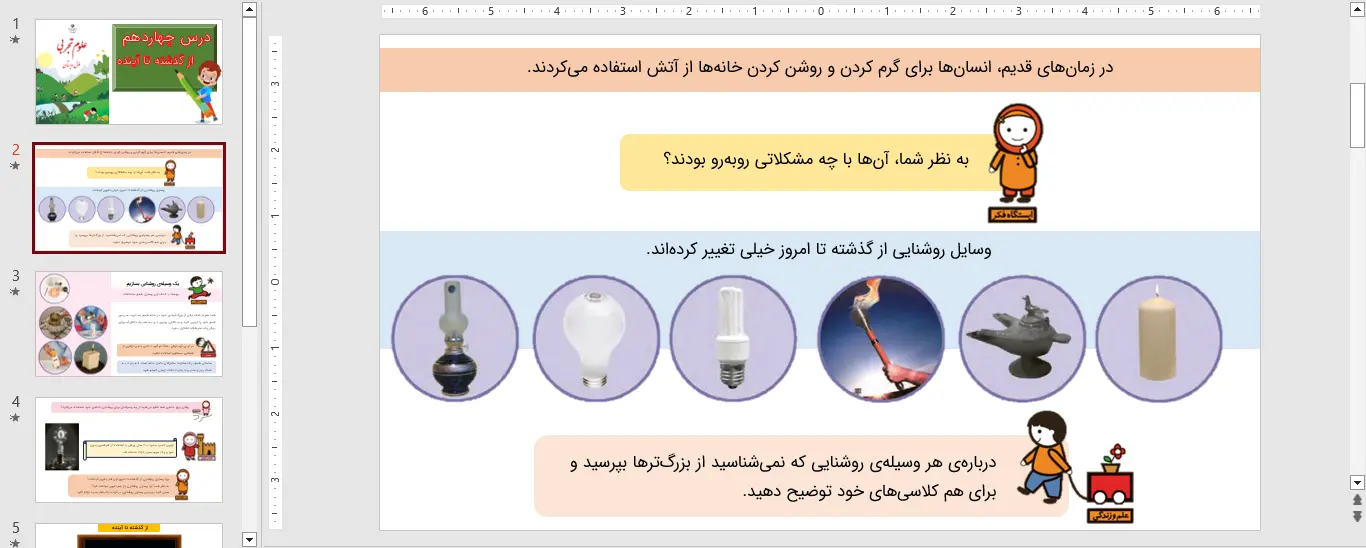The width and height of the screenshot is (1366, 548).
Task: Open slide 3 thumbnail in the panel
Action: (x=129, y=324)
